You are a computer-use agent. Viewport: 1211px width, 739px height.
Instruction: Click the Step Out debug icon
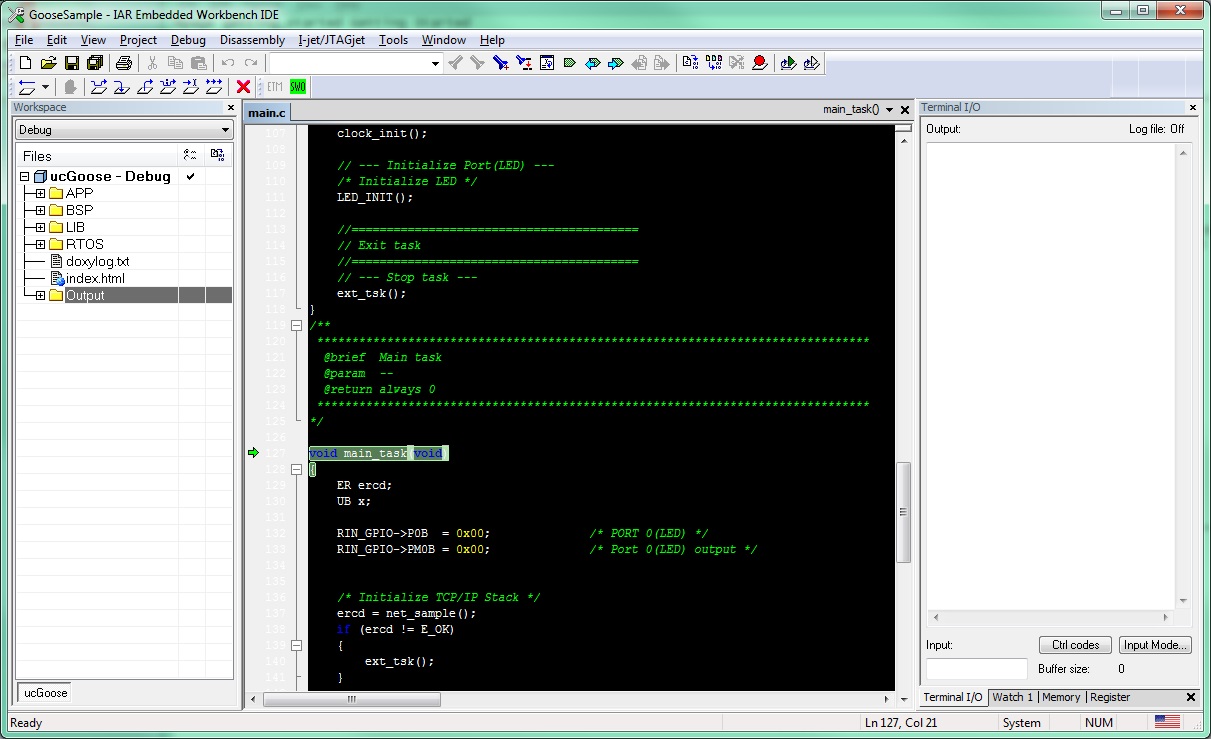click(146, 87)
